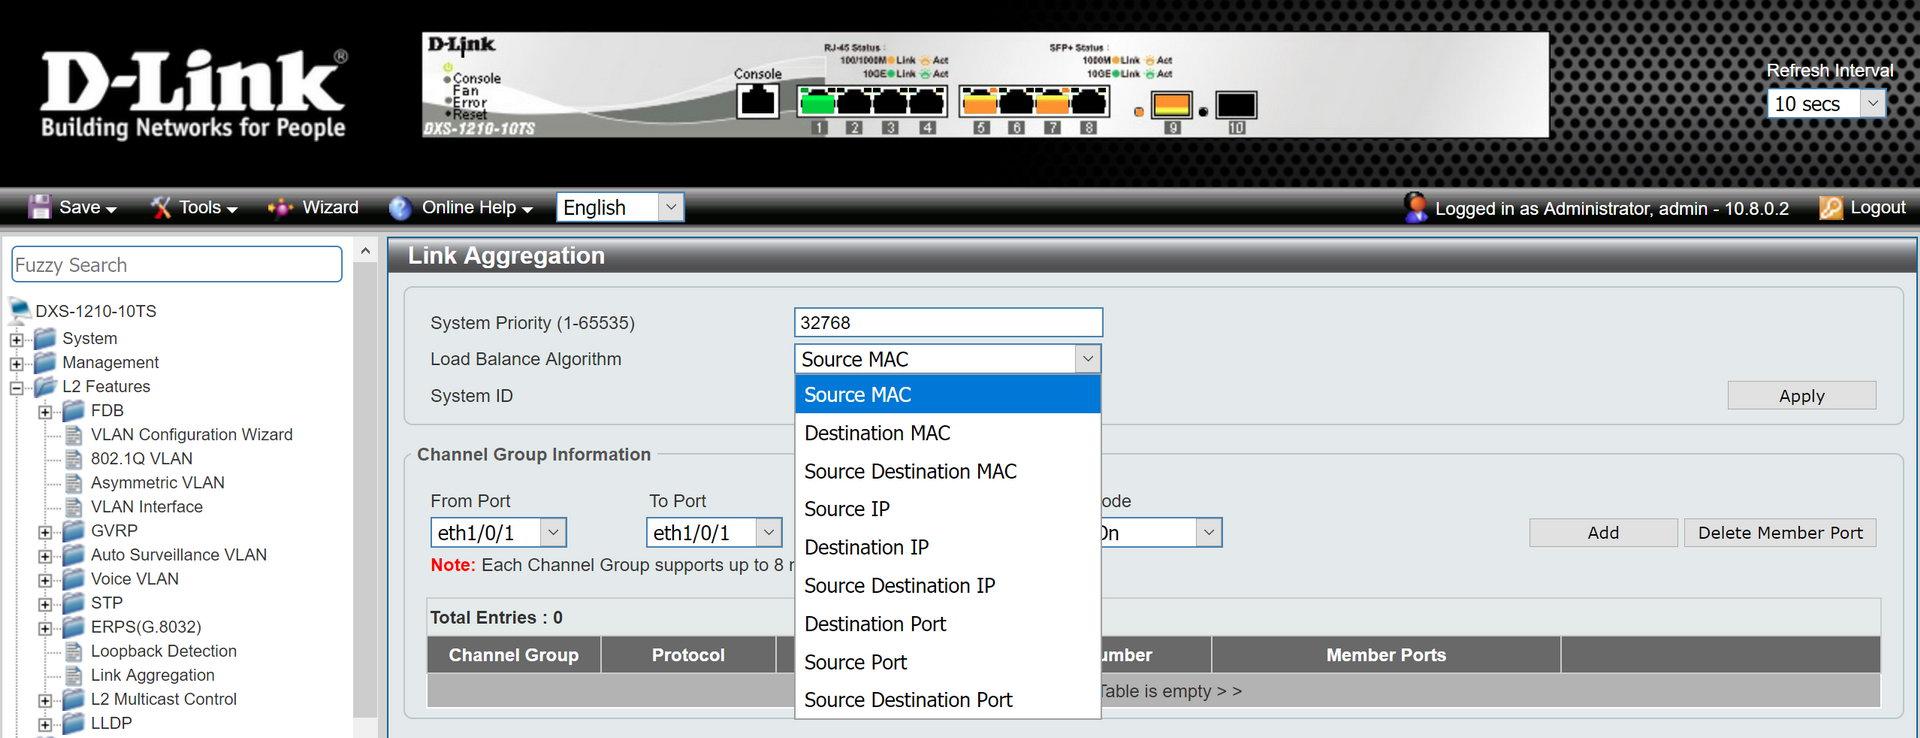The width and height of the screenshot is (1920, 738).
Task: Open Link Aggregation in the tree
Action: click(x=153, y=675)
